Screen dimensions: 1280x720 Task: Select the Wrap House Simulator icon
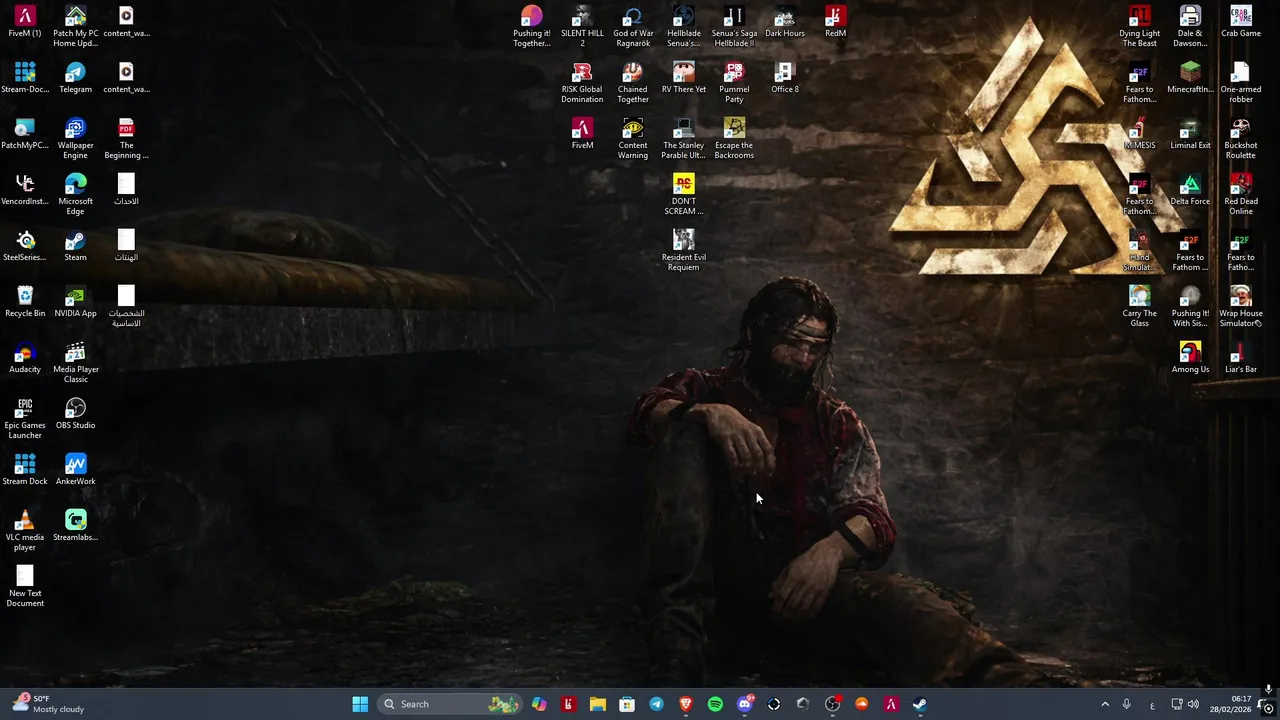click(1241, 308)
